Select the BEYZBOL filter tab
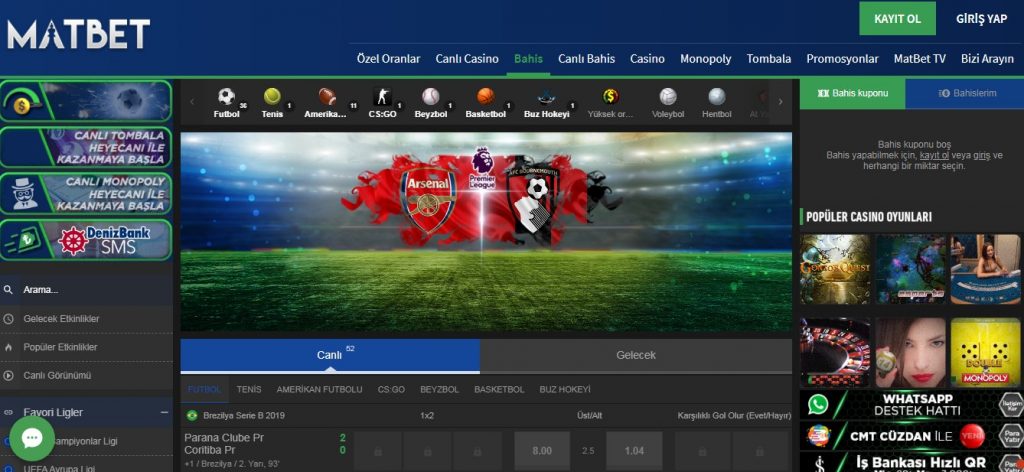 [440, 389]
